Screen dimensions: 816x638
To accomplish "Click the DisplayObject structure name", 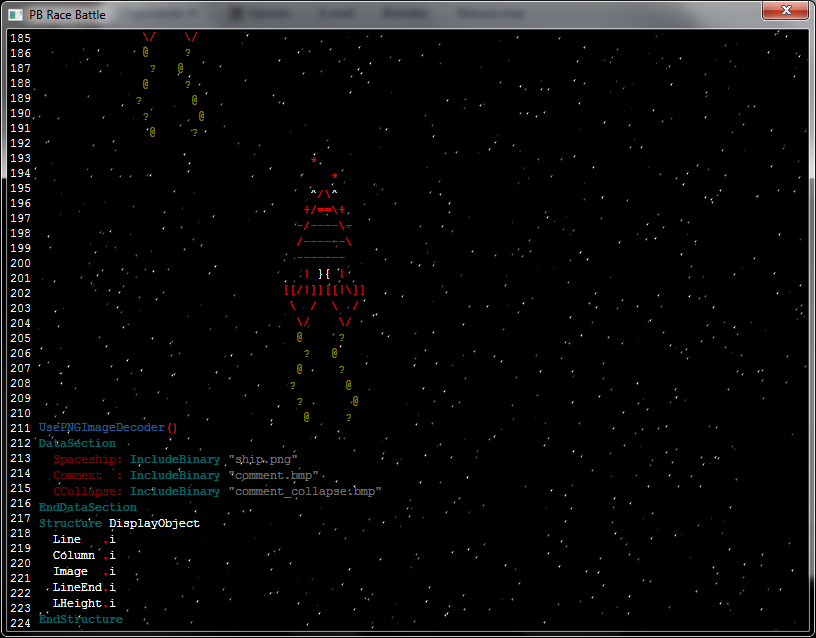I will (154, 524).
